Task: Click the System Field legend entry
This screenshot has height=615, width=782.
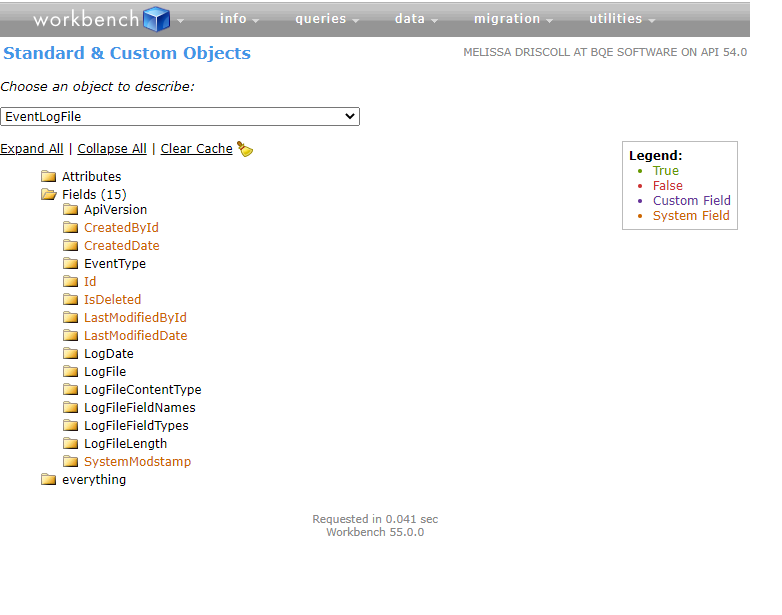Action: click(x=691, y=215)
